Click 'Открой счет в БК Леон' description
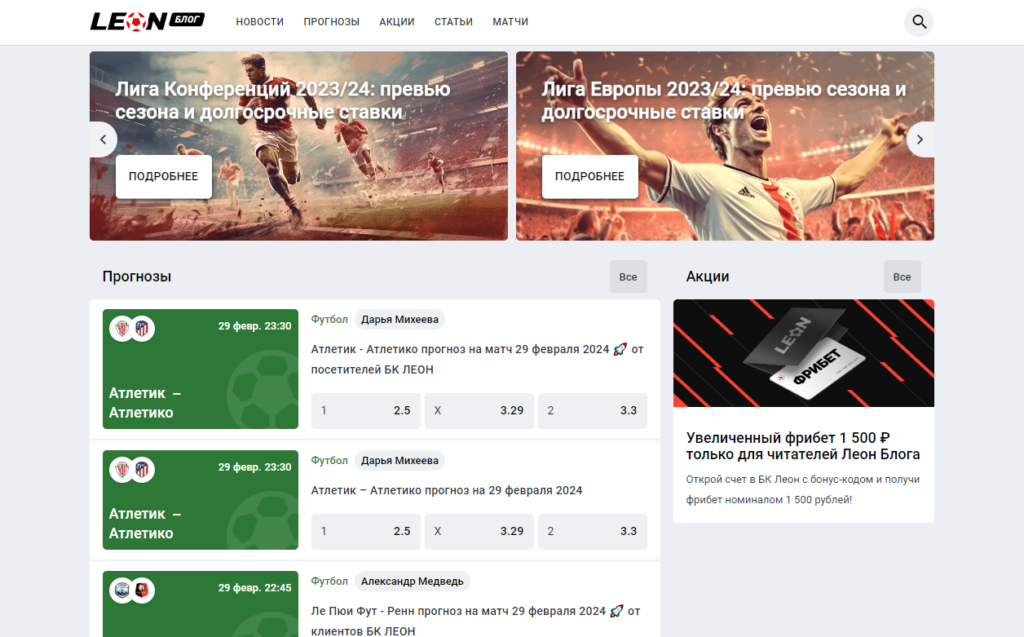The height and width of the screenshot is (637, 1024). pos(803,489)
